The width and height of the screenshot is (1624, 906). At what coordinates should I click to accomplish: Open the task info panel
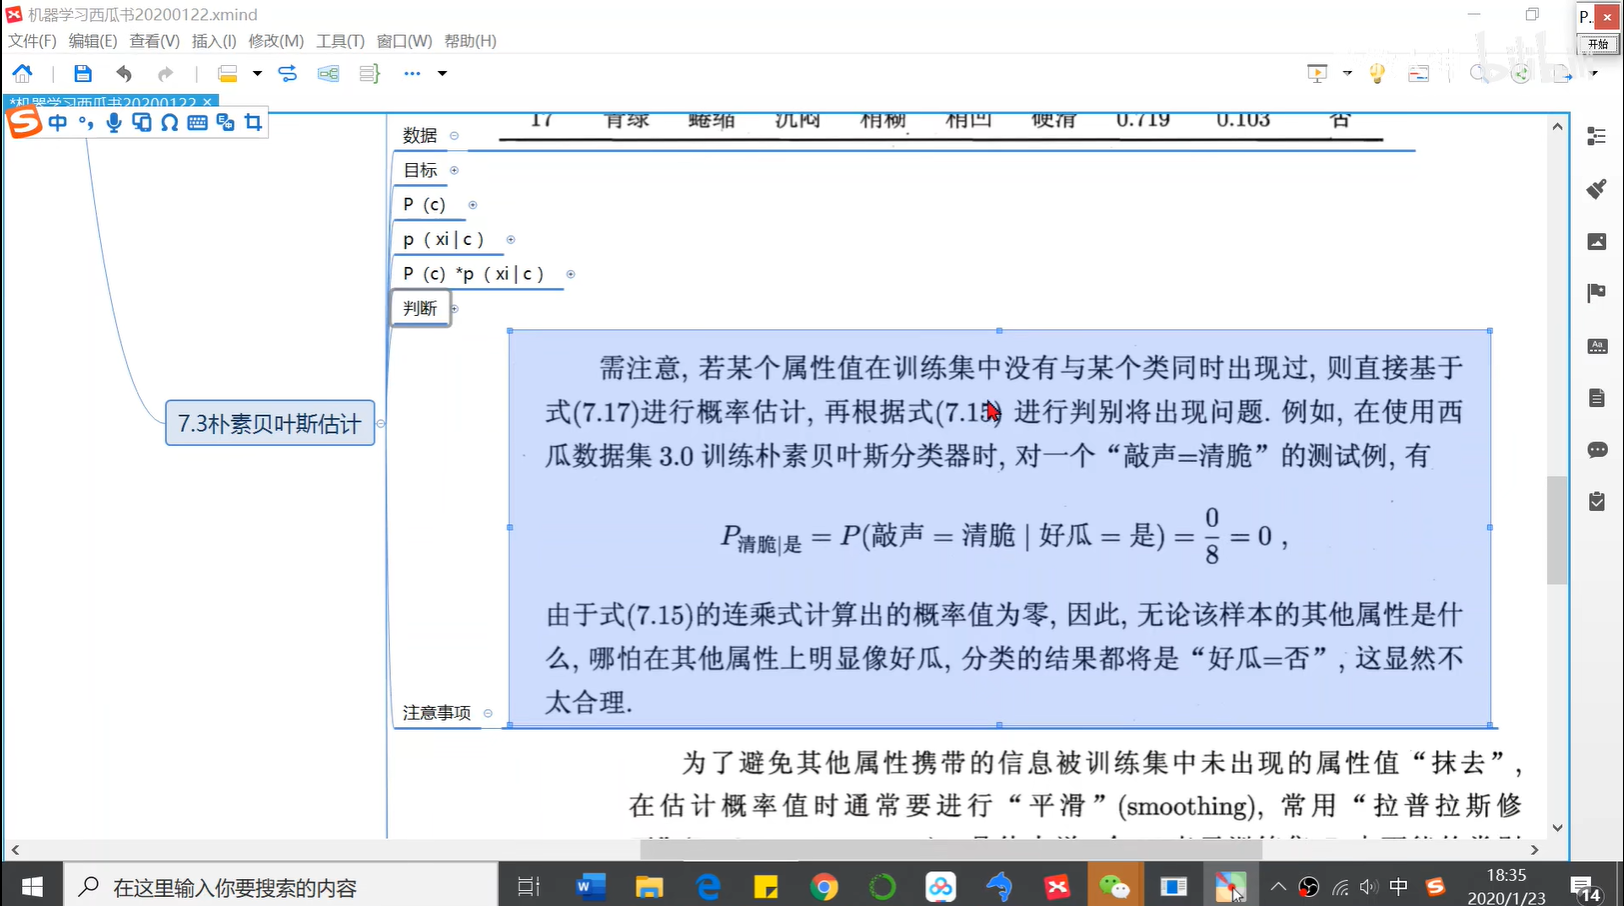pyautogui.click(x=1597, y=502)
